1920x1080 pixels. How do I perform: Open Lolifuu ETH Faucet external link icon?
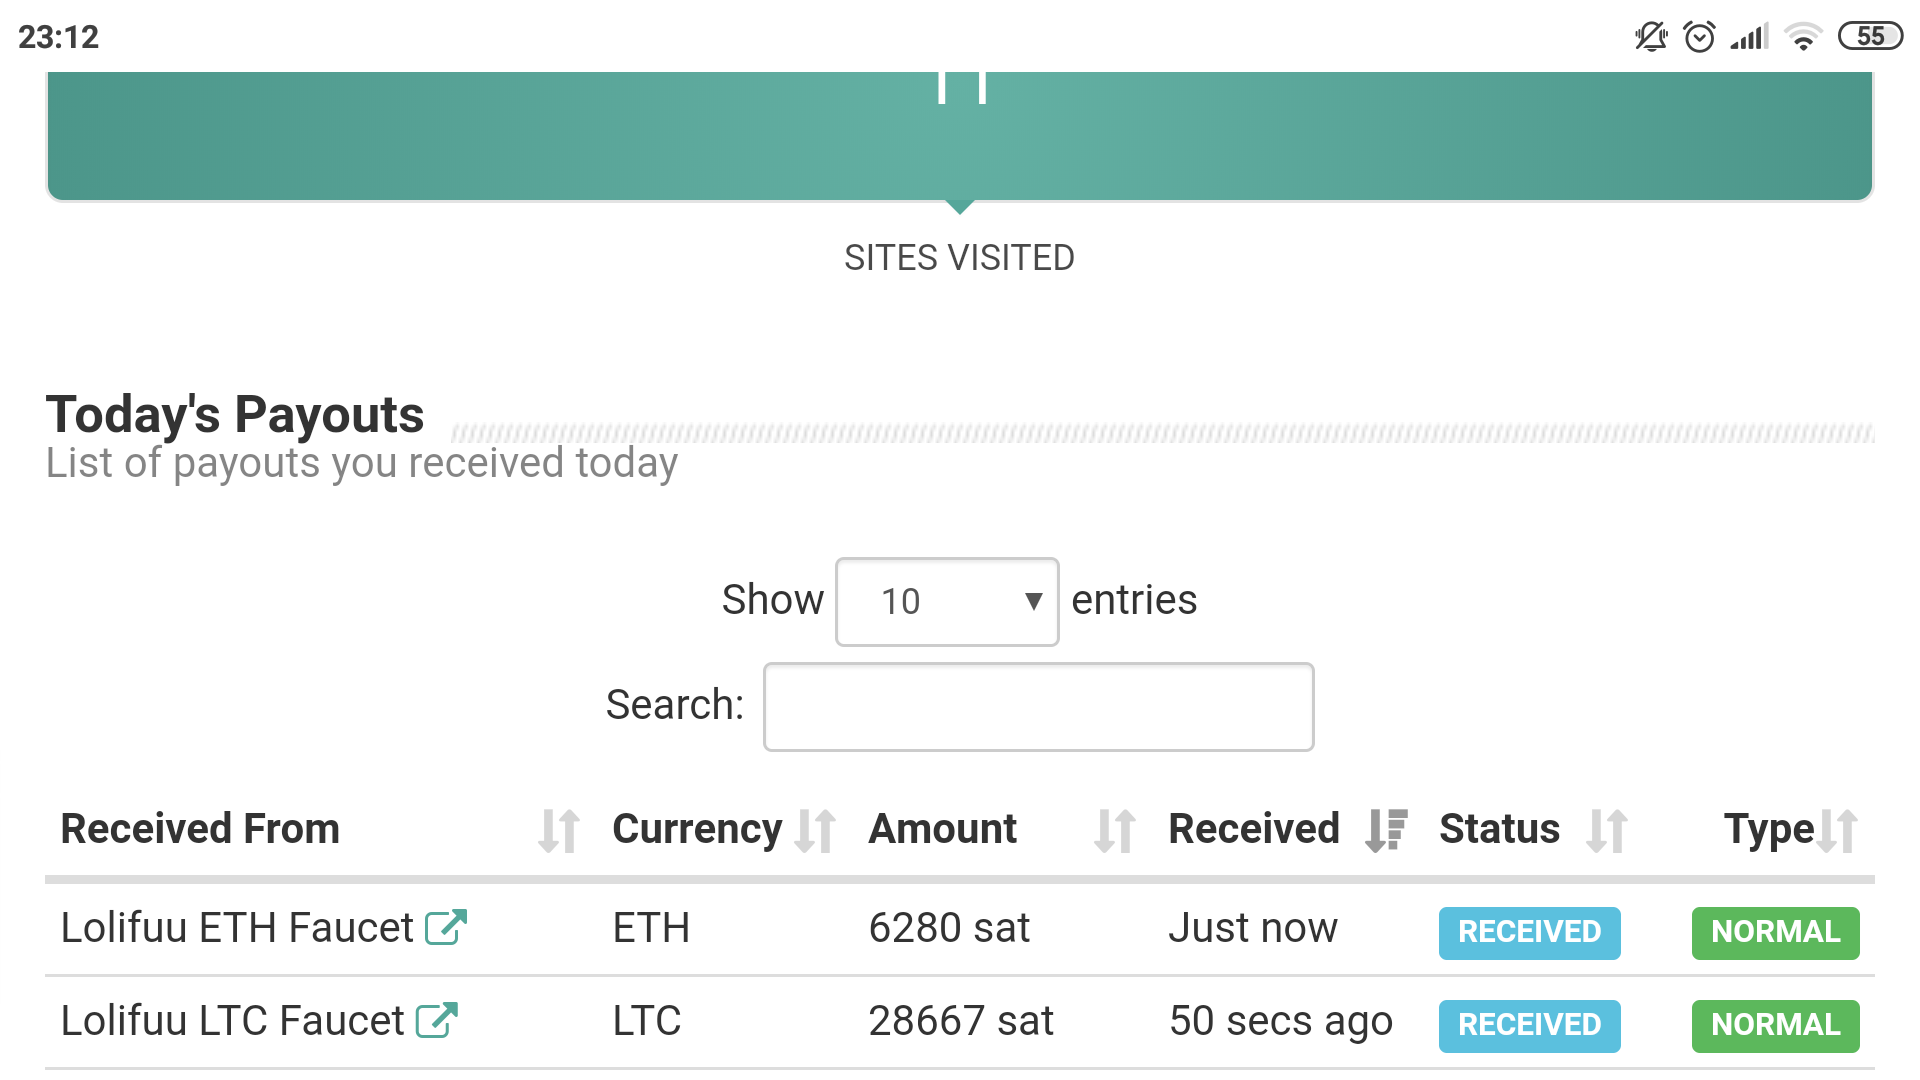[x=446, y=927]
